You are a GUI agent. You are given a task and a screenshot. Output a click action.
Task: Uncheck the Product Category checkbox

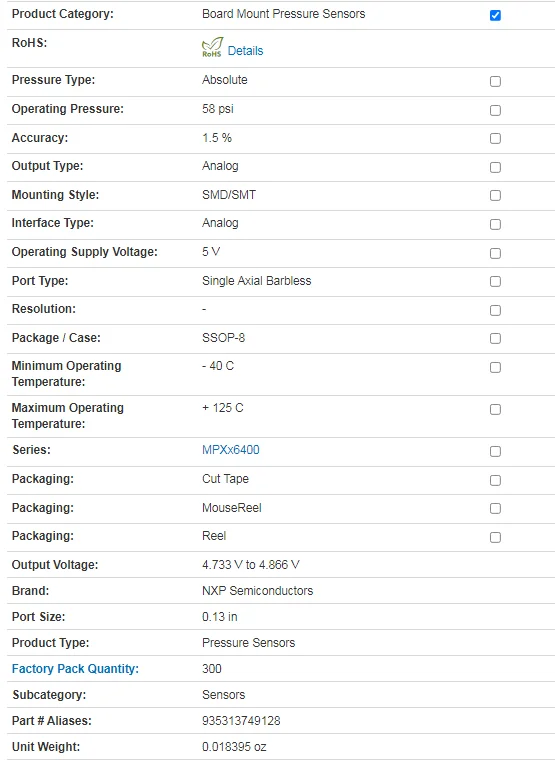495,16
